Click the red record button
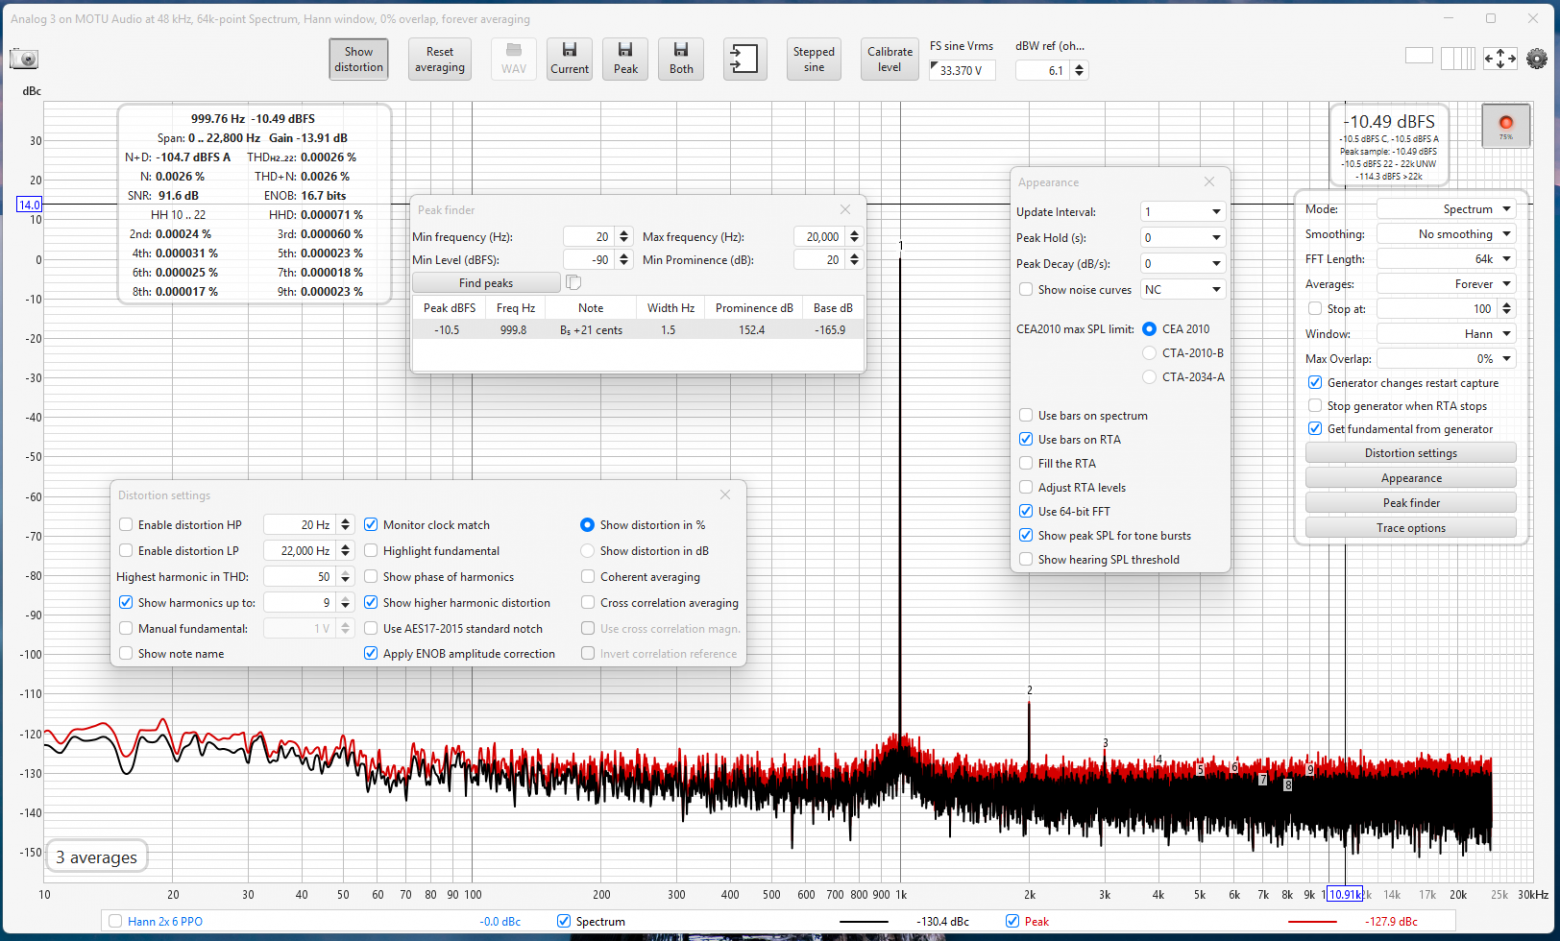Viewport: 1560px width, 941px height. (1505, 126)
